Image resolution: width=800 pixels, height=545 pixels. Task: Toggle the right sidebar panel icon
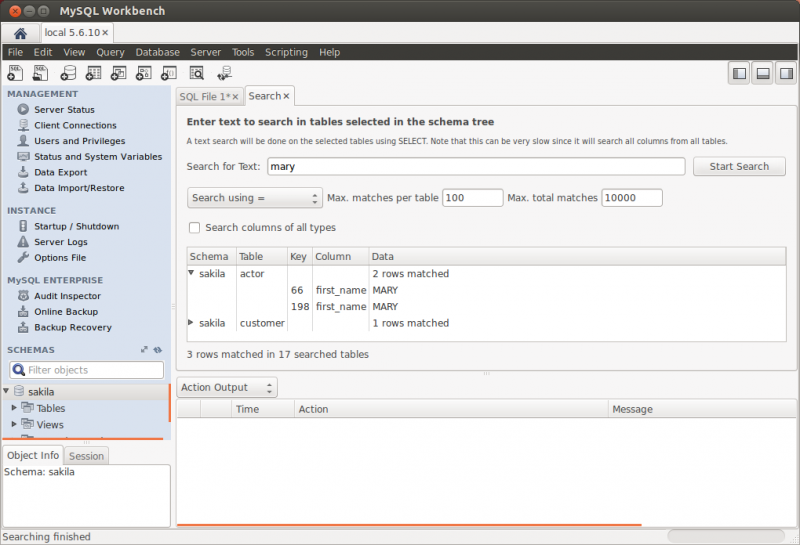pos(786,74)
